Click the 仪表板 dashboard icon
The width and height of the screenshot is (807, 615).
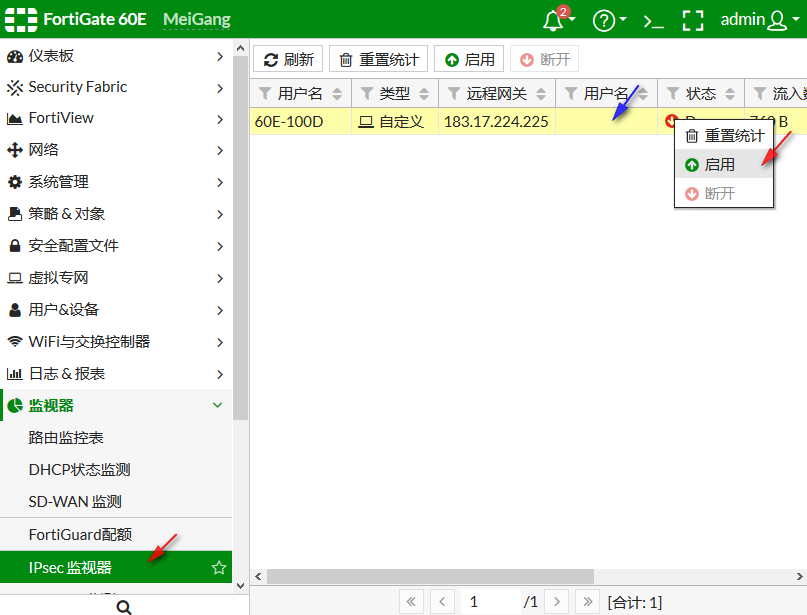click(15, 56)
